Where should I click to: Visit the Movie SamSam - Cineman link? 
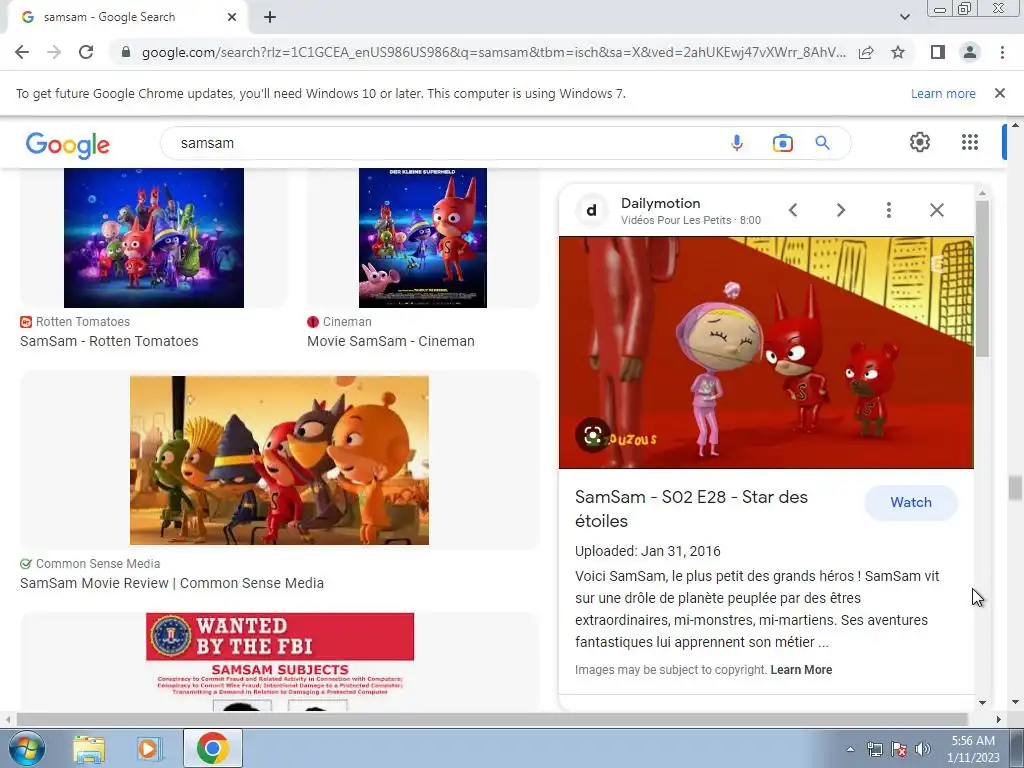(x=391, y=341)
